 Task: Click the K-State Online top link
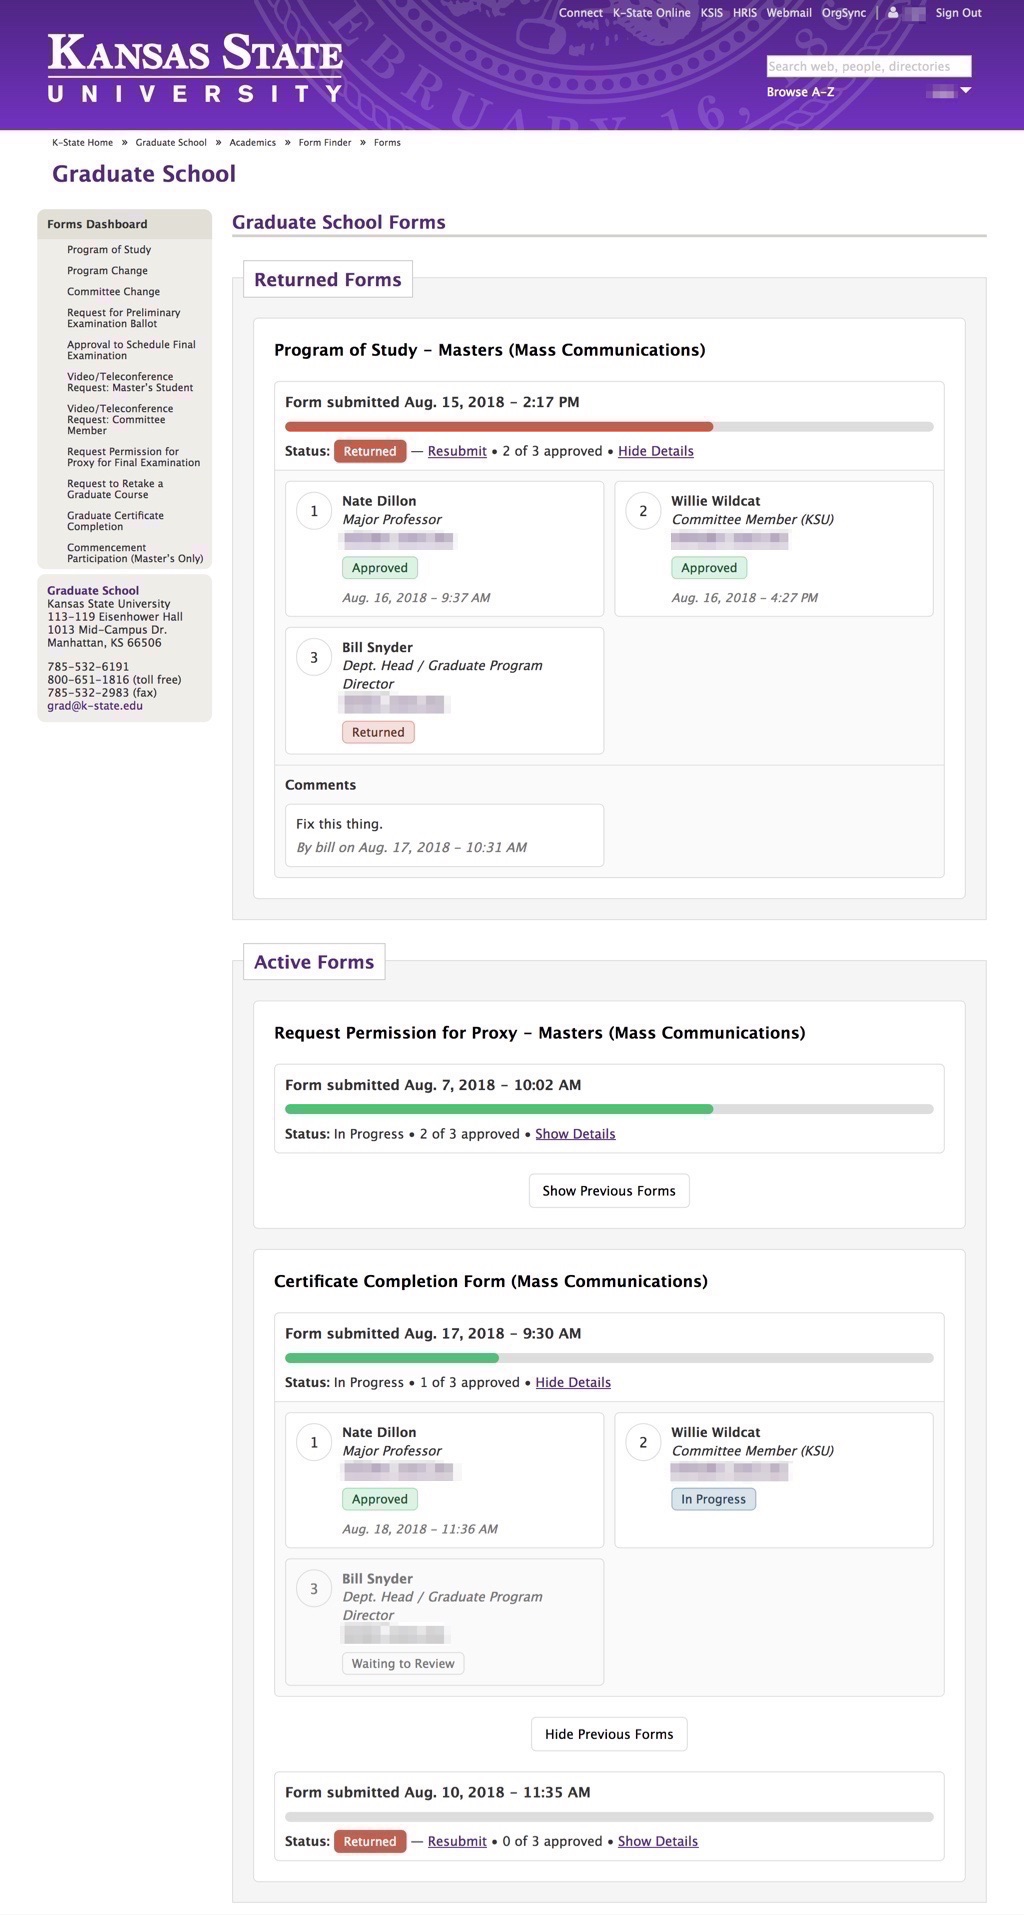click(651, 13)
